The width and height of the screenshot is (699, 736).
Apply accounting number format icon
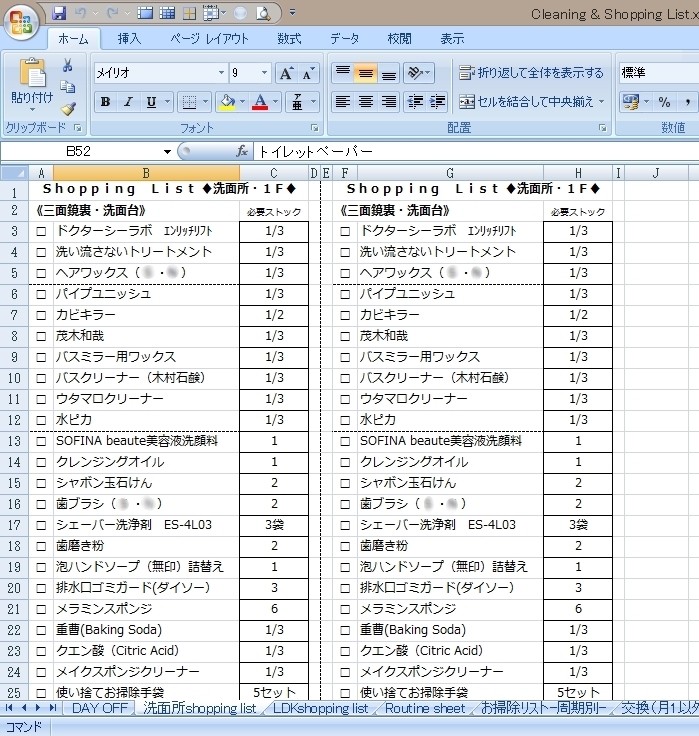coord(631,102)
